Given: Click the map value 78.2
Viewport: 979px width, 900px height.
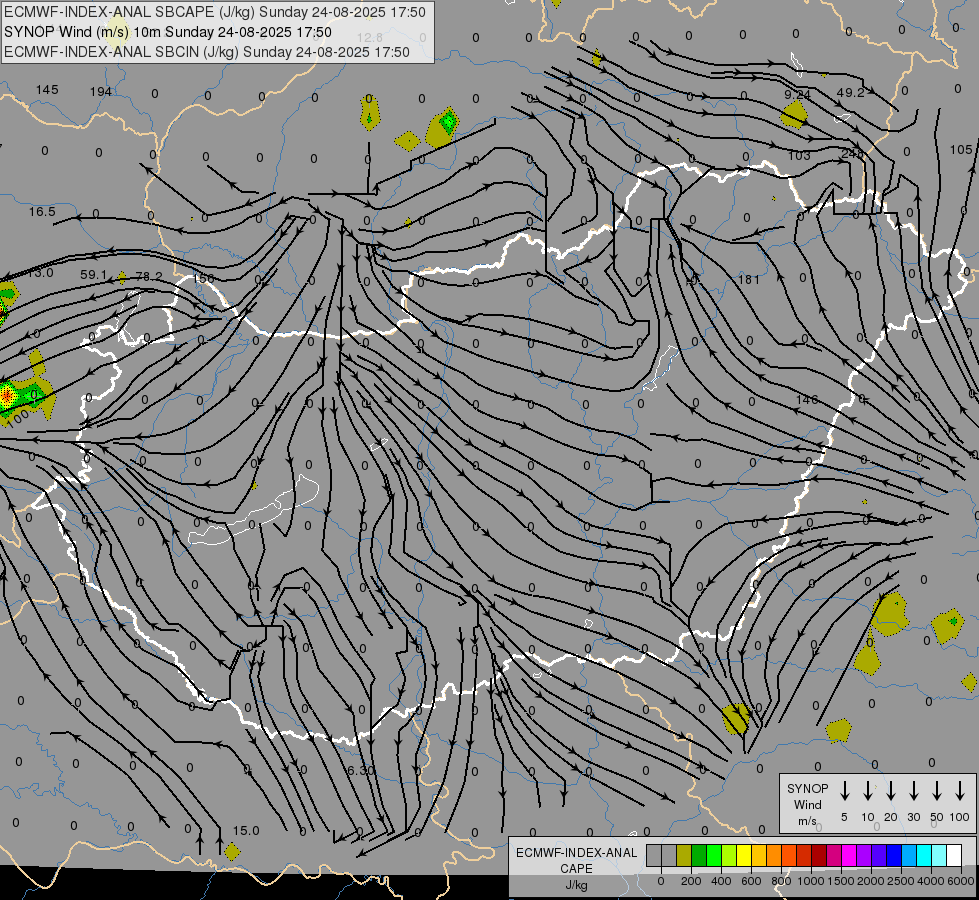Looking at the screenshot, I should (x=149, y=276).
